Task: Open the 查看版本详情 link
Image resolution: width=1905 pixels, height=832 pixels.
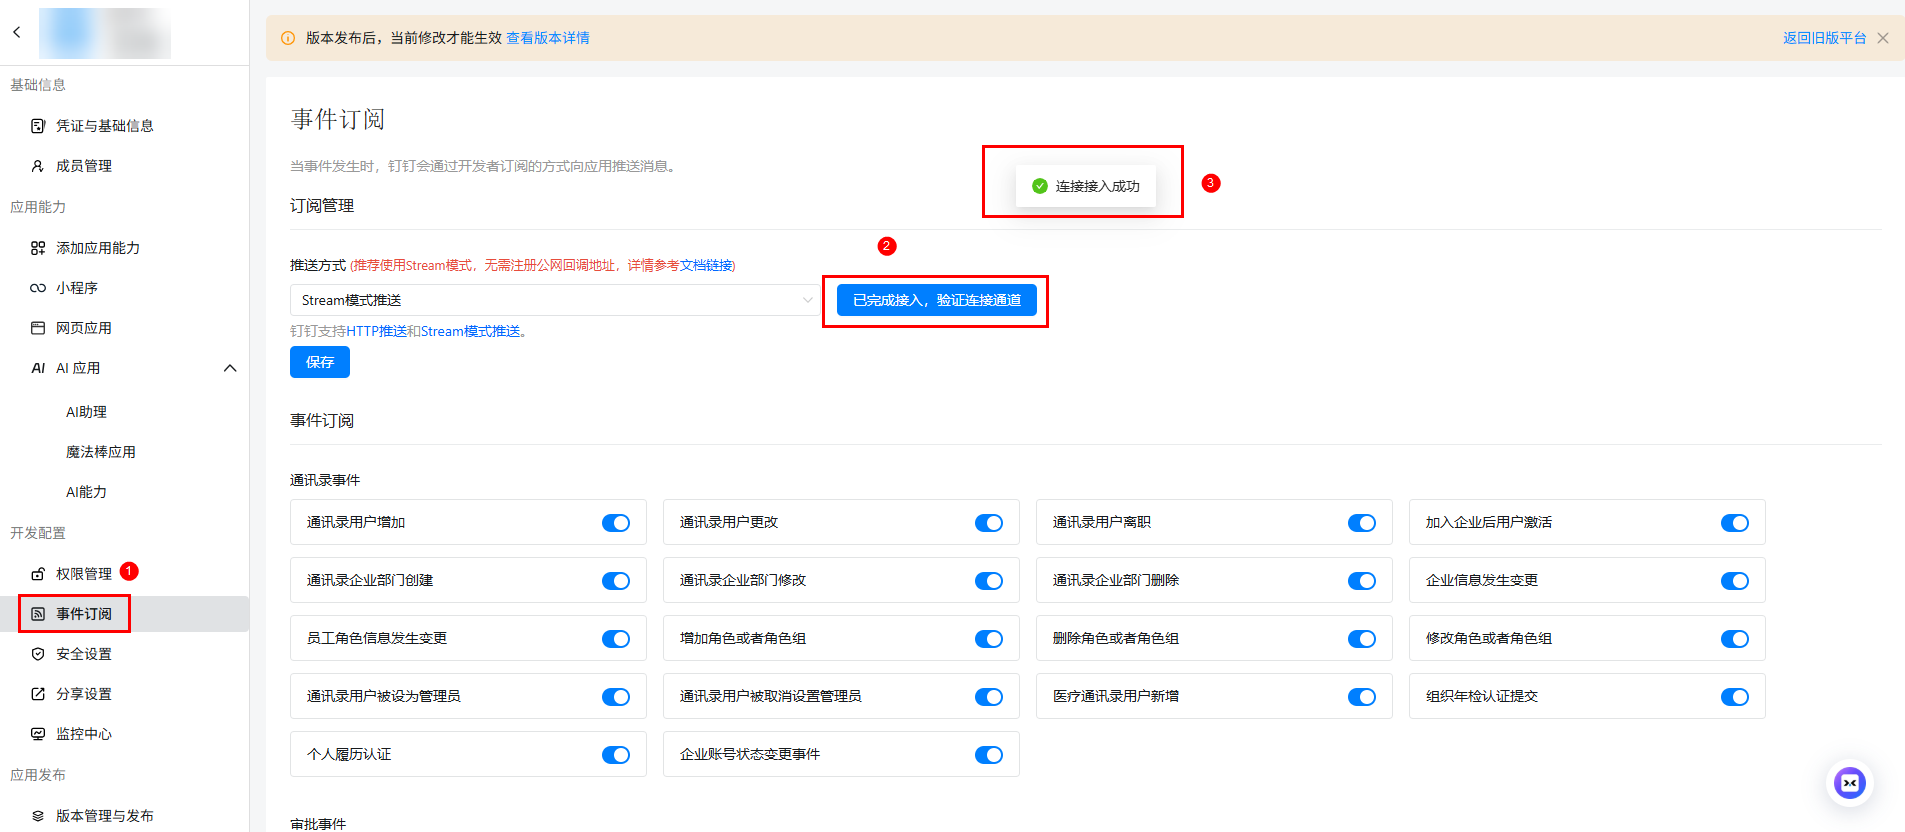Action: click(547, 38)
